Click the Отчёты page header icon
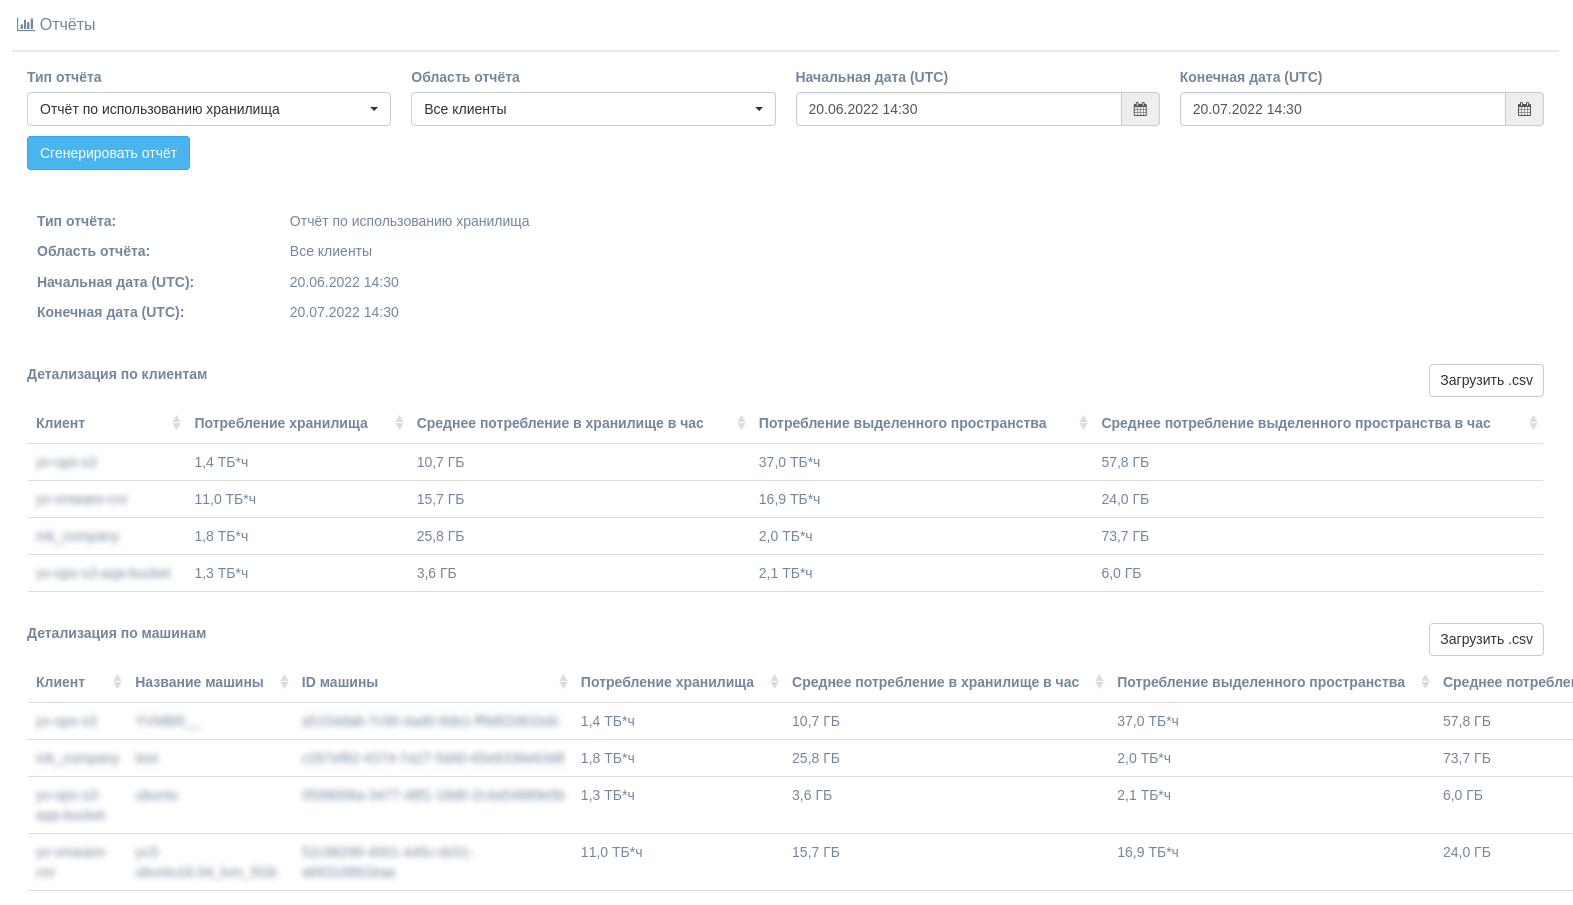The height and width of the screenshot is (905, 1573). (25, 24)
